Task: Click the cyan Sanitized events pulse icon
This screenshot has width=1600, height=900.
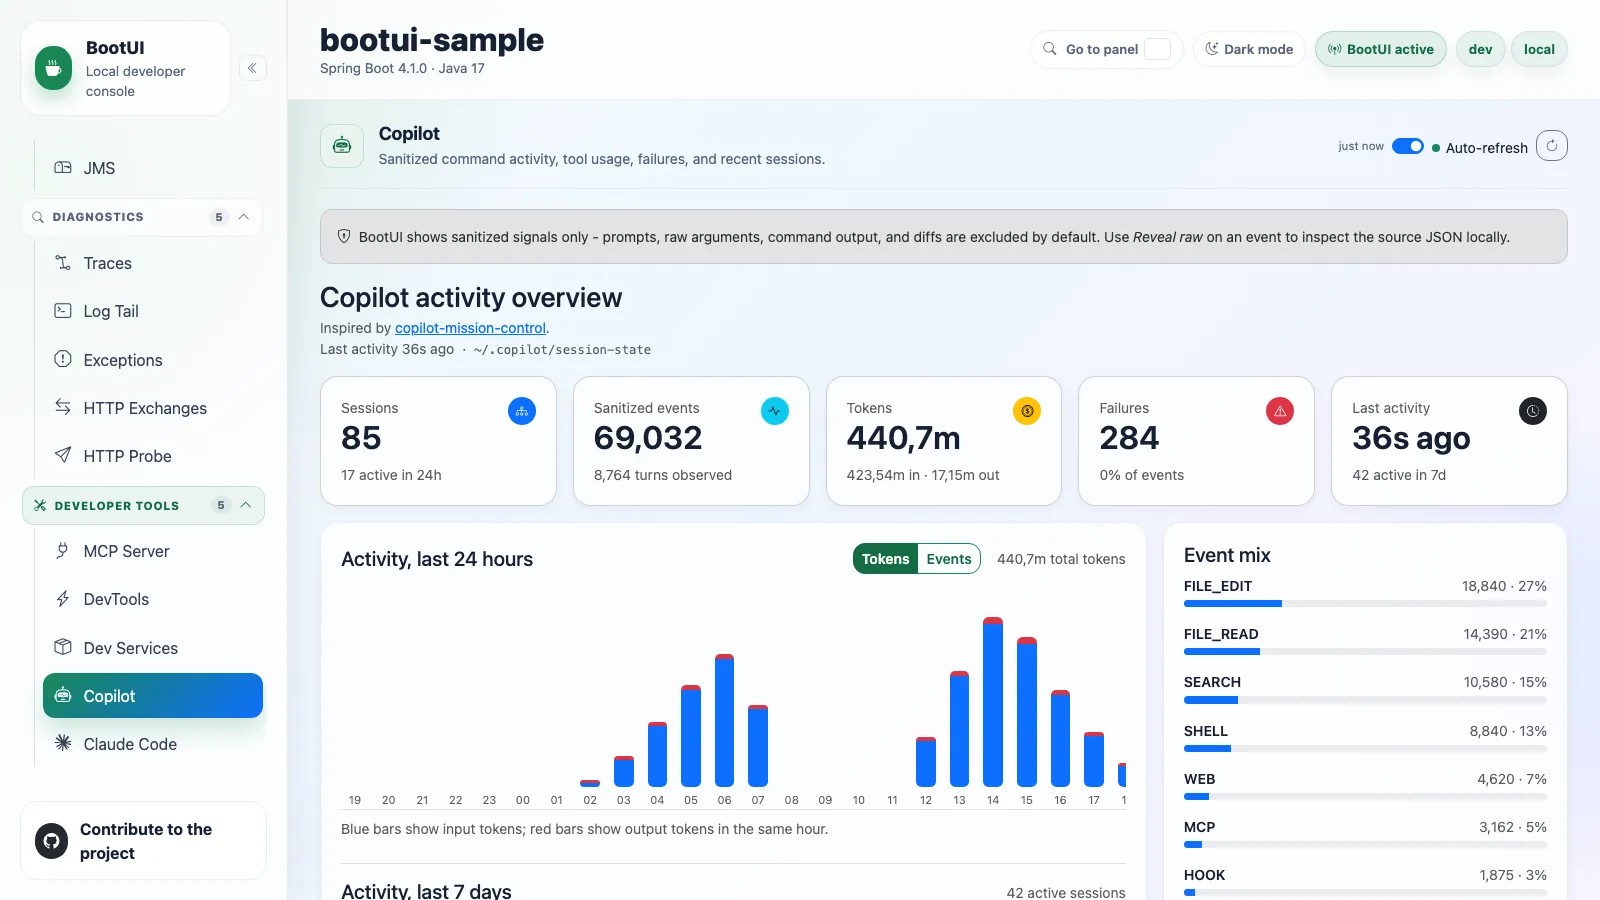Action: pyautogui.click(x=775, y=411)
